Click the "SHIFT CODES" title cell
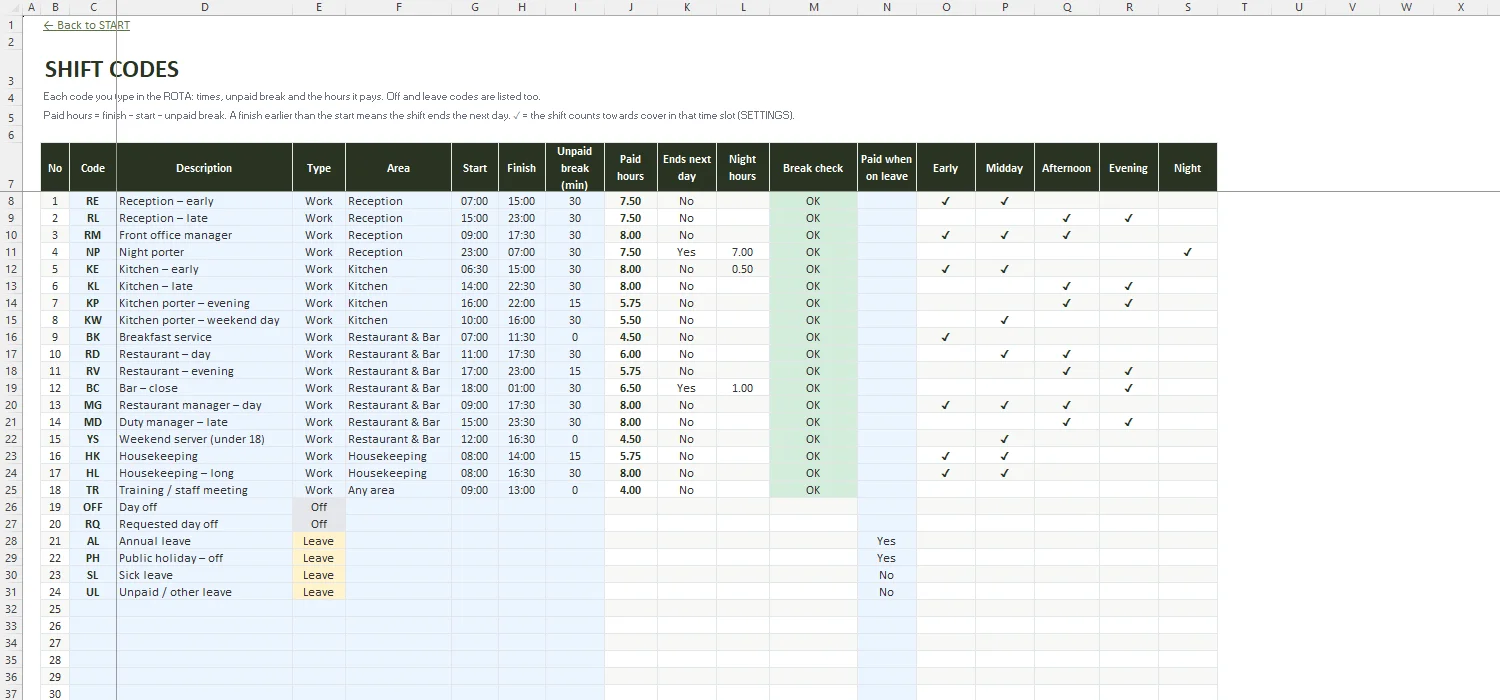Viewport: 1500px width, 700px height. click(x=112, y=69)
